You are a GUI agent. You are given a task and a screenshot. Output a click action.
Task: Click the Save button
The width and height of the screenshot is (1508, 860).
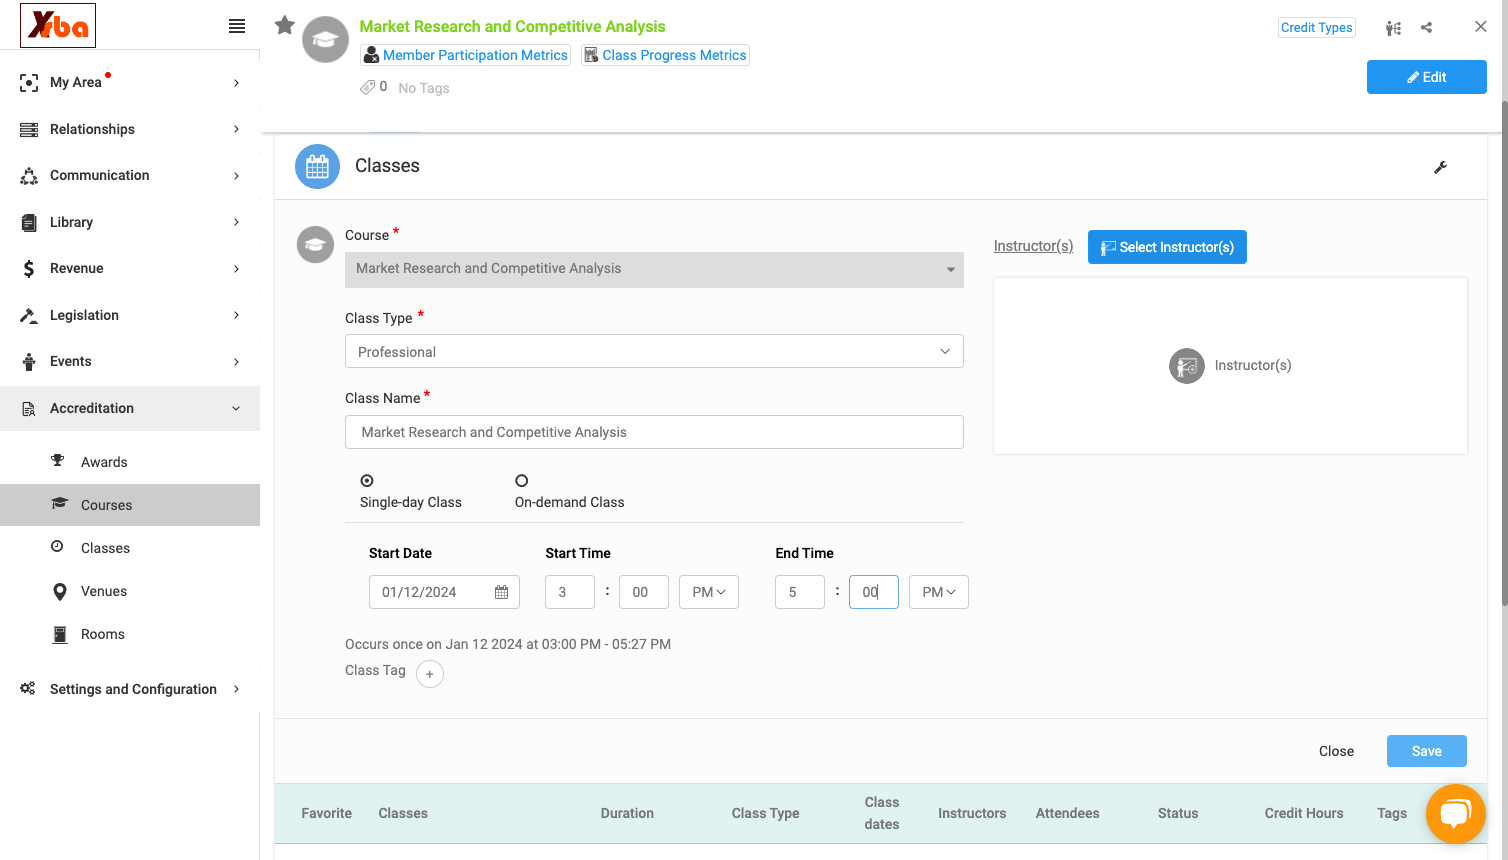coord(1427,751)
